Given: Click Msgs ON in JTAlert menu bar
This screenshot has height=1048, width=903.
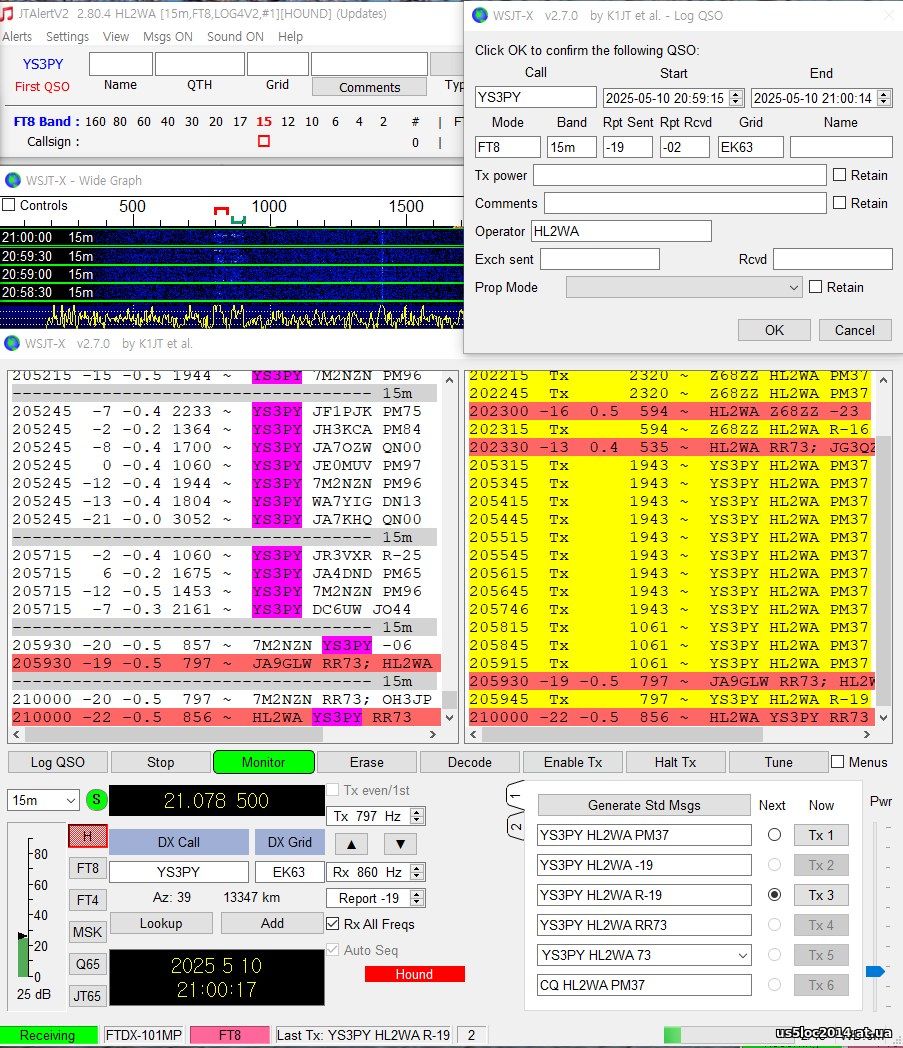Looking at the screenshot, I should point(168,37).
